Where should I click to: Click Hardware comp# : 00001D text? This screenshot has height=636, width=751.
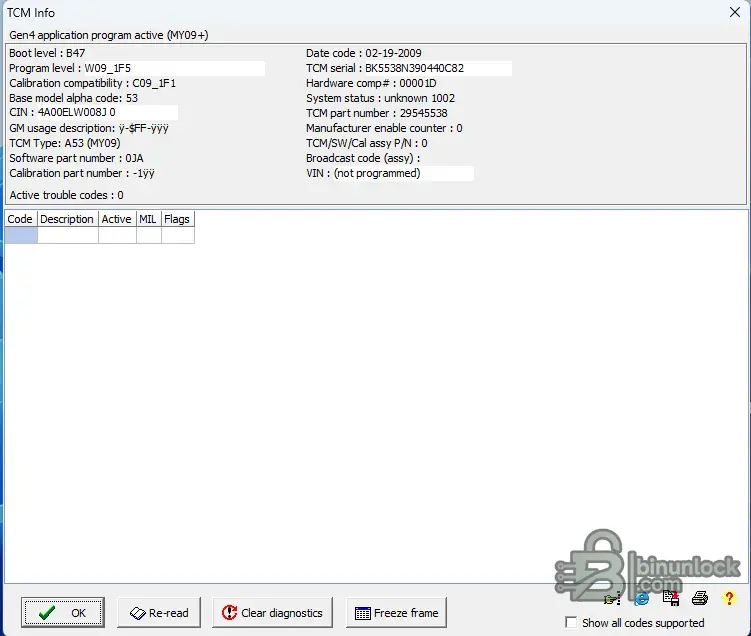coord(371,83)
